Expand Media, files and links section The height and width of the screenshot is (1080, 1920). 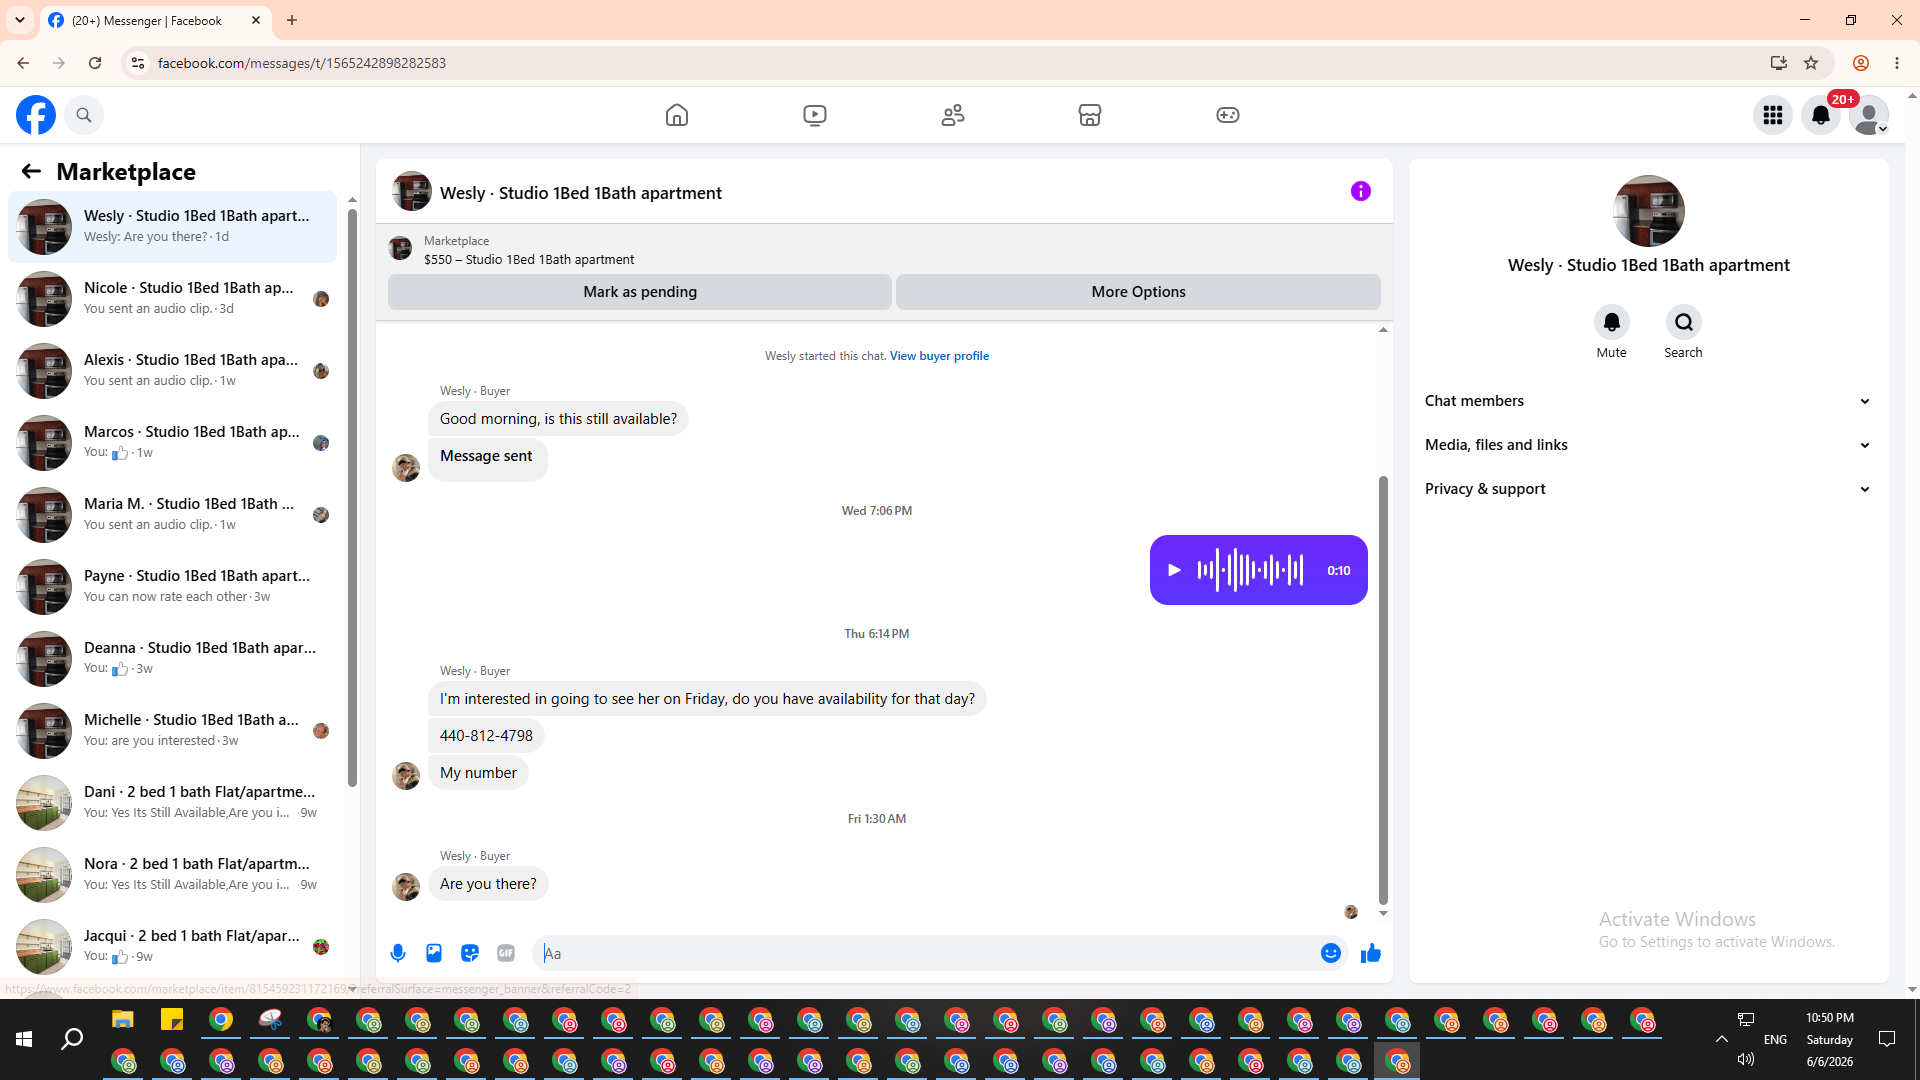pyautogui.click(x=1648, y=445)
